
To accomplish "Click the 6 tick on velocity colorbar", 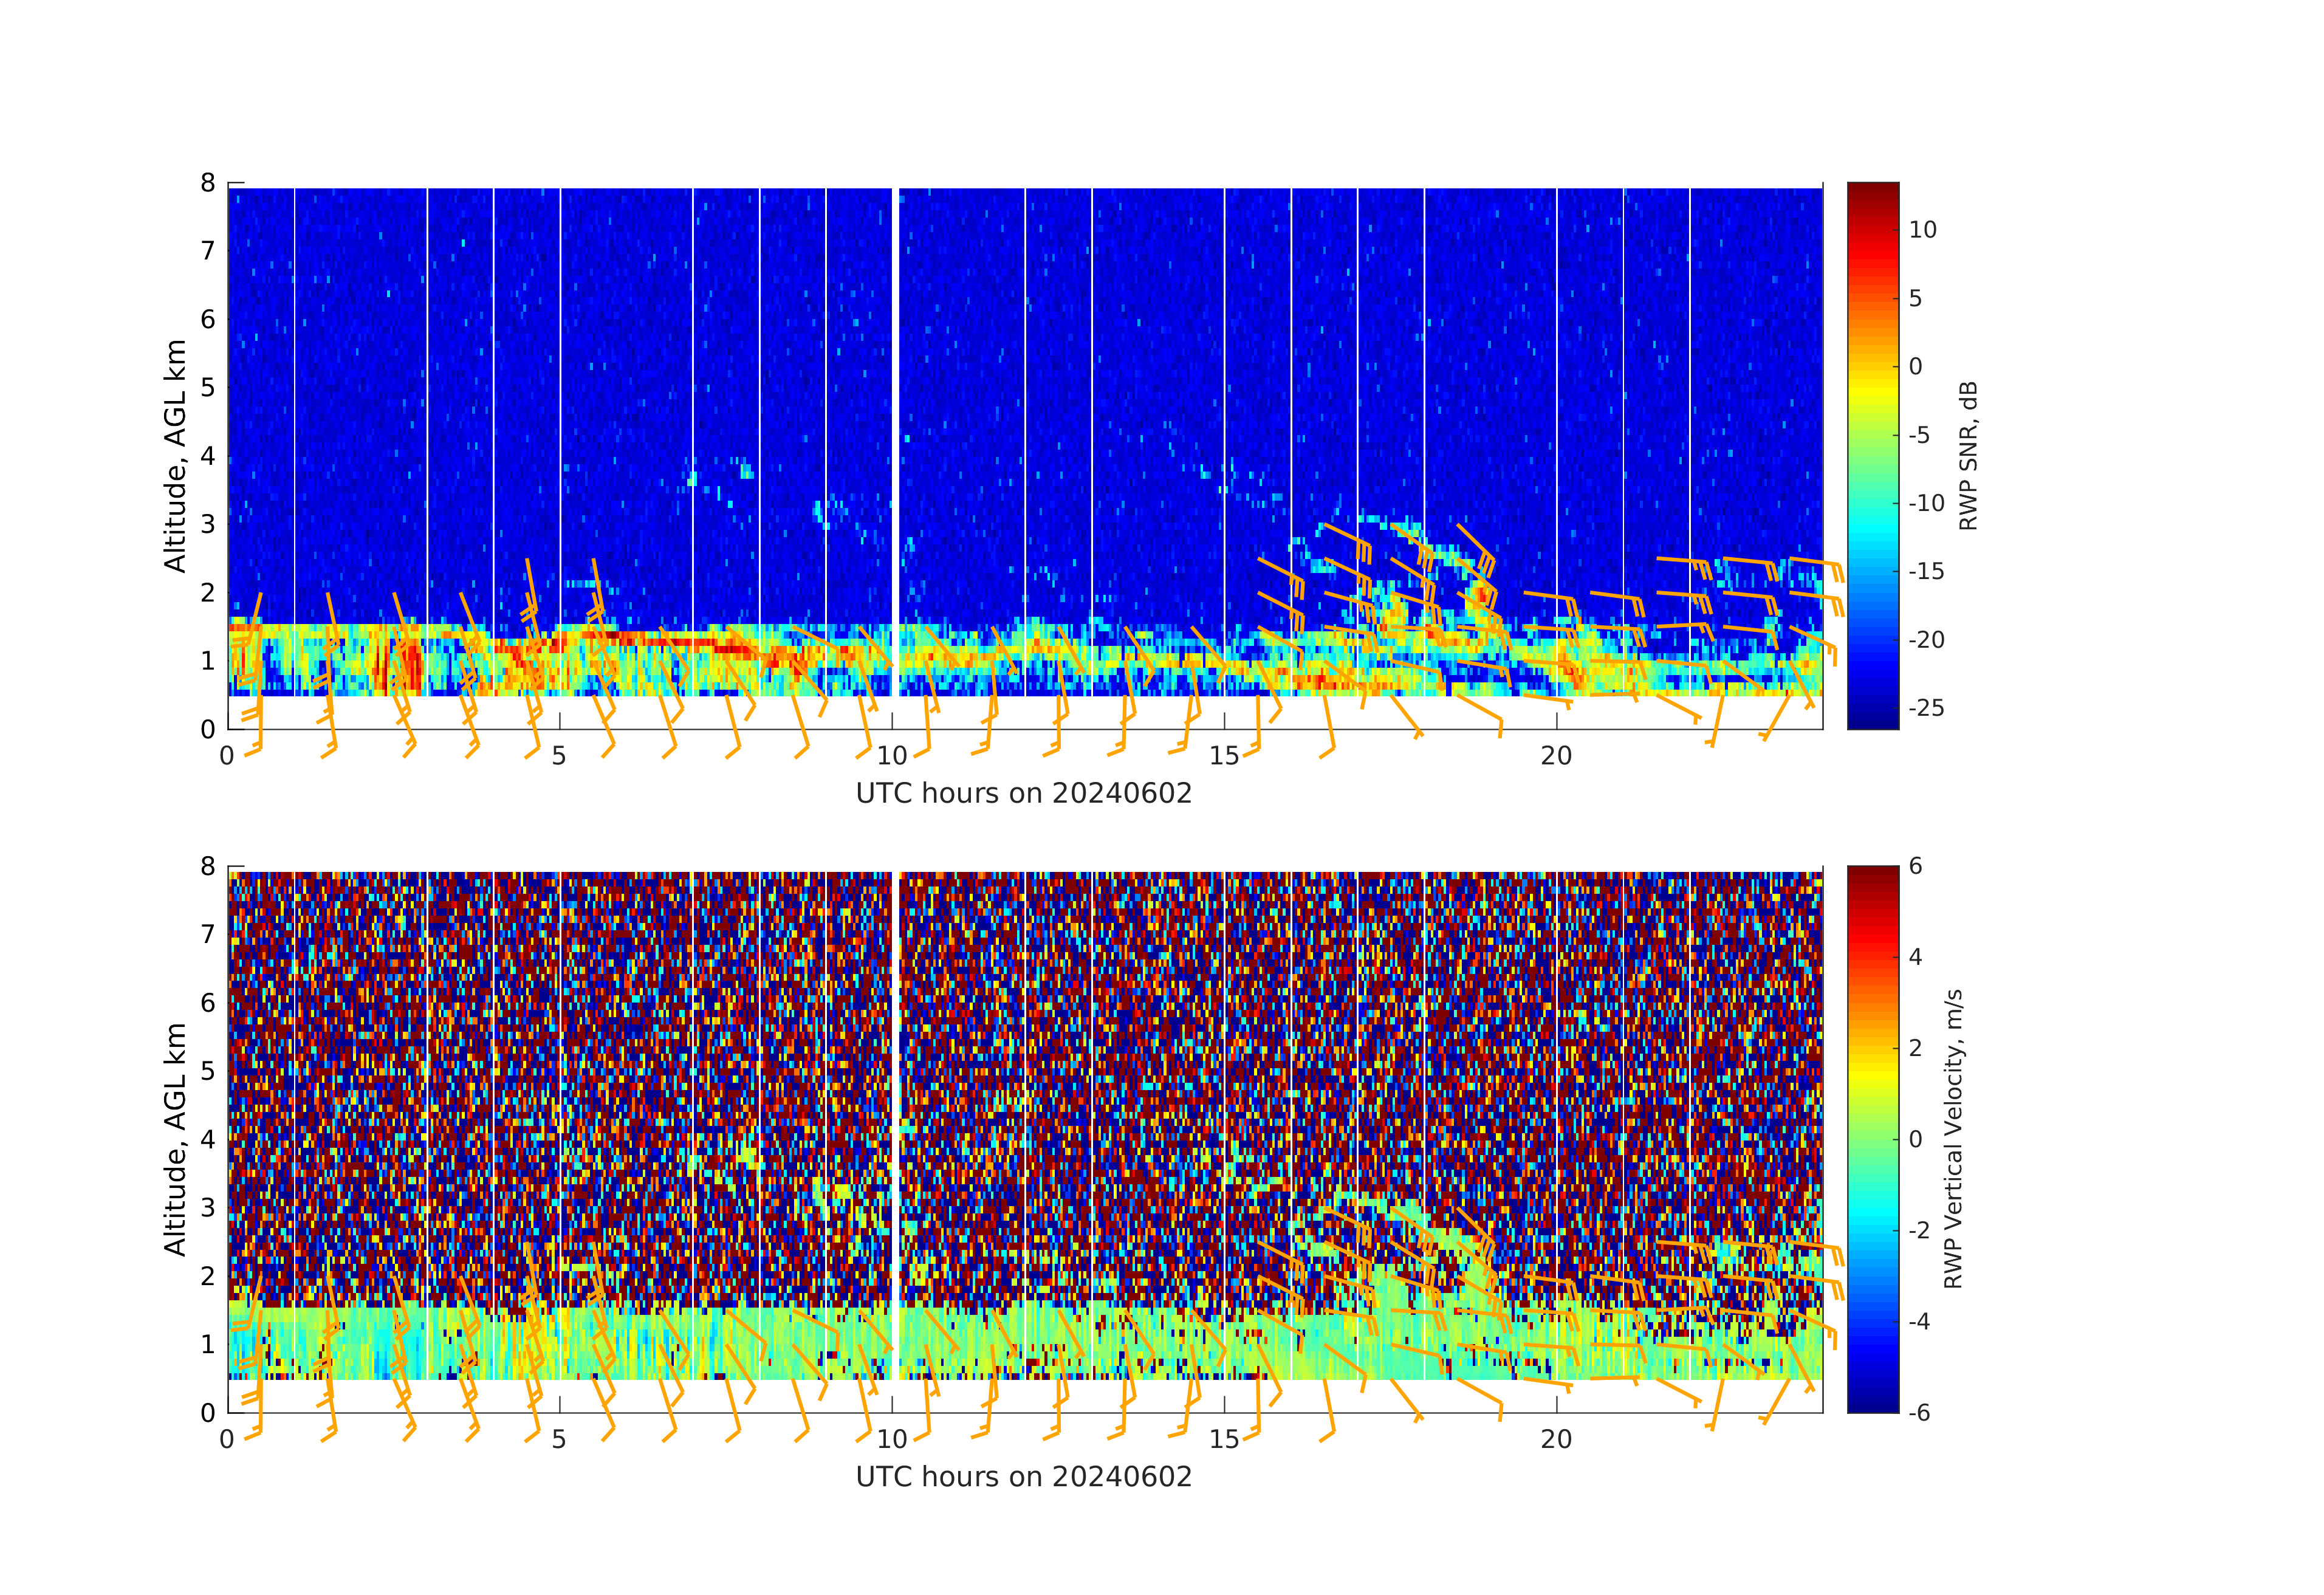I will tap(1915, 866).
